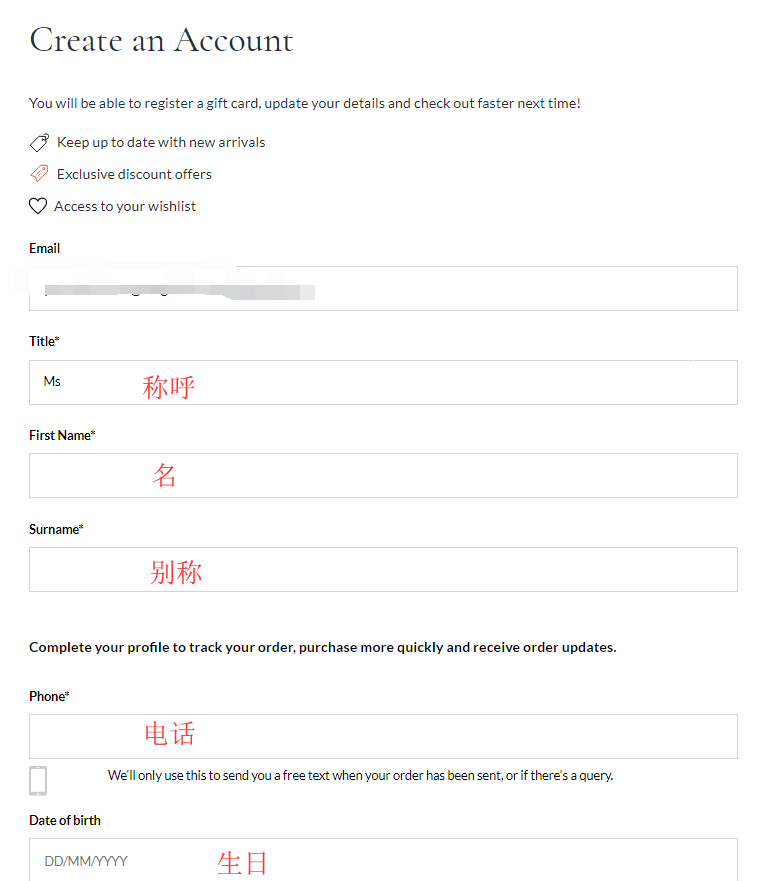Click the 'Exclusive discount offers' text
The height and width of the screenshot is (881, 779).
pos(134,174)
